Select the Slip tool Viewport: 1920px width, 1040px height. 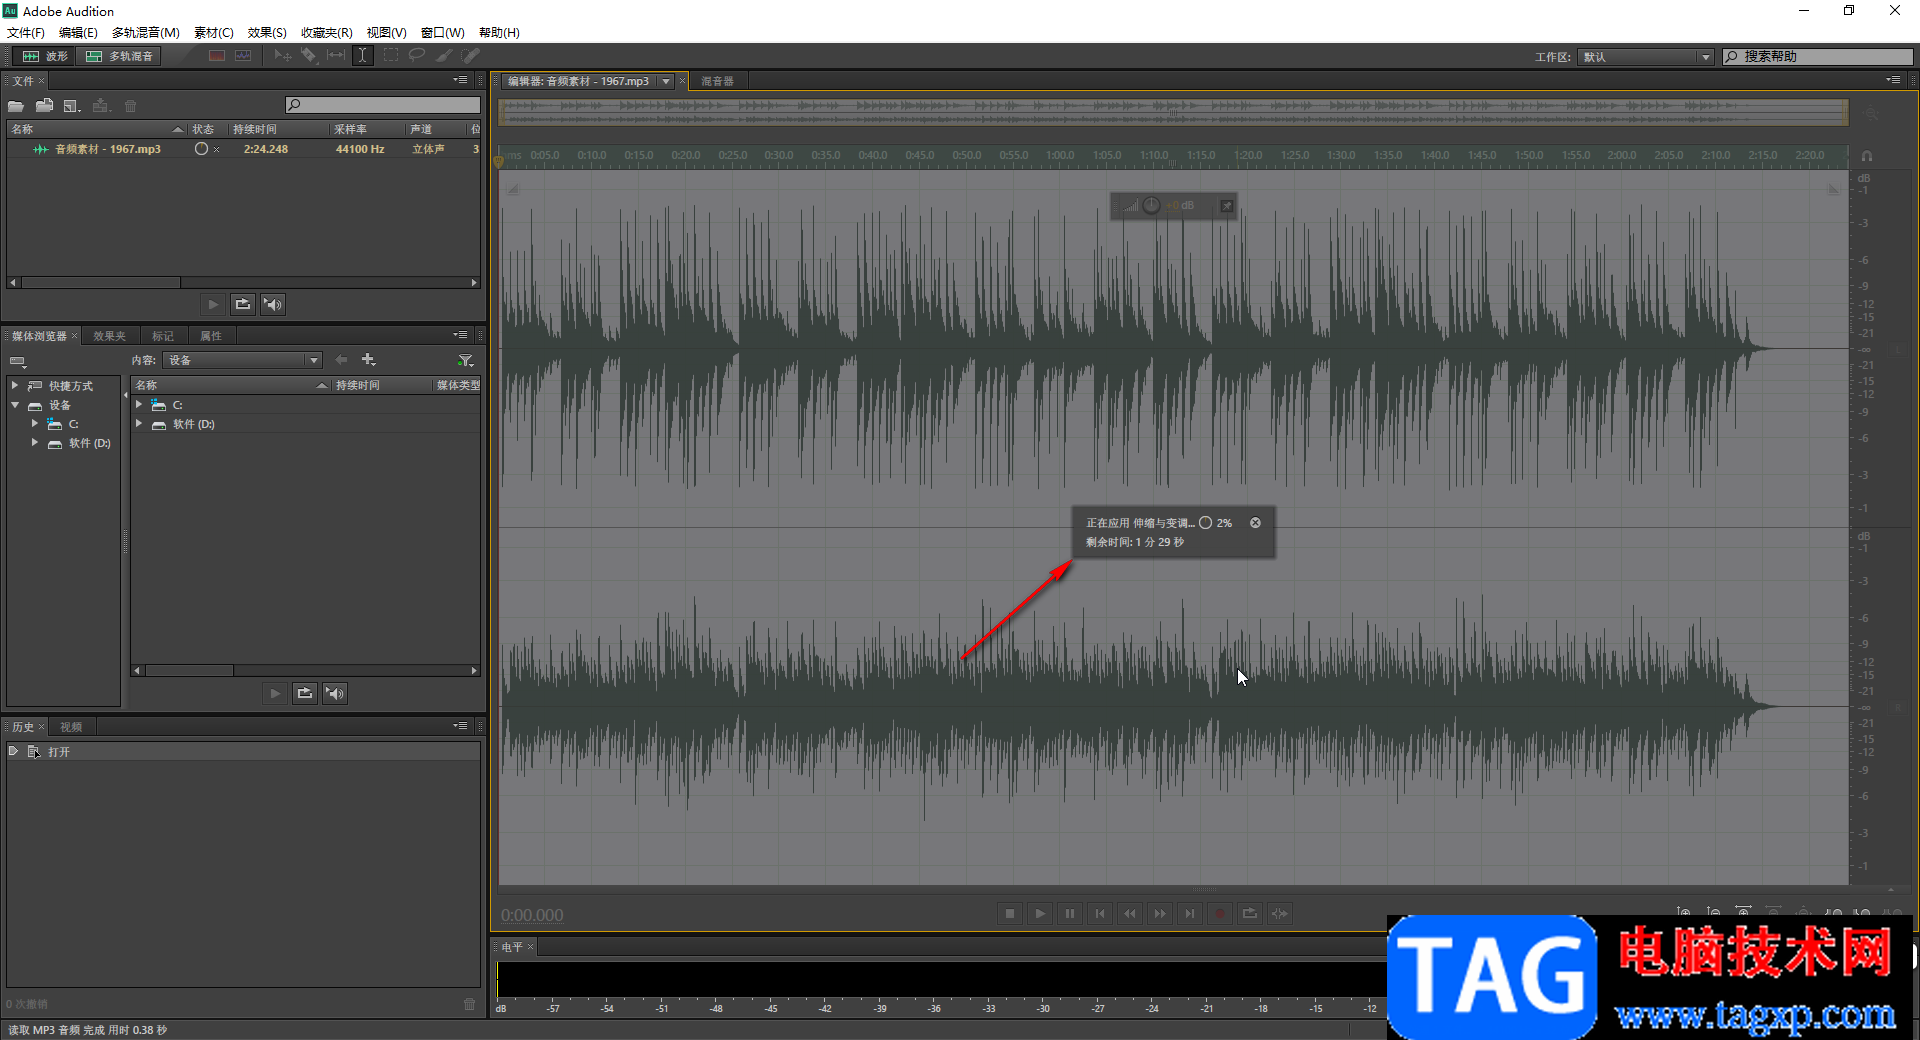tap(336, 56)
